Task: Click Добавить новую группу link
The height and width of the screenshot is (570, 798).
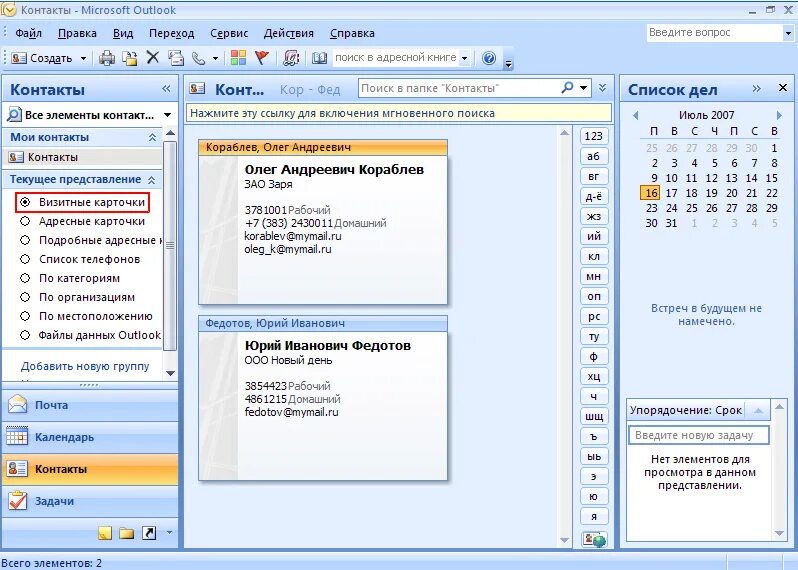Action: point(85,366)
